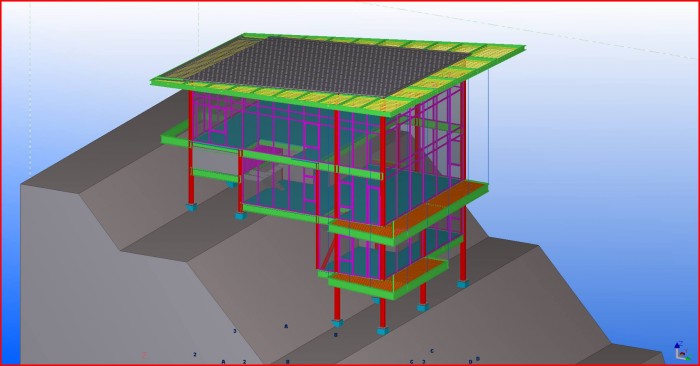Select the thin blue hanger rod beside roof
The image size is (700, 366).
click(x=488, y=125)
